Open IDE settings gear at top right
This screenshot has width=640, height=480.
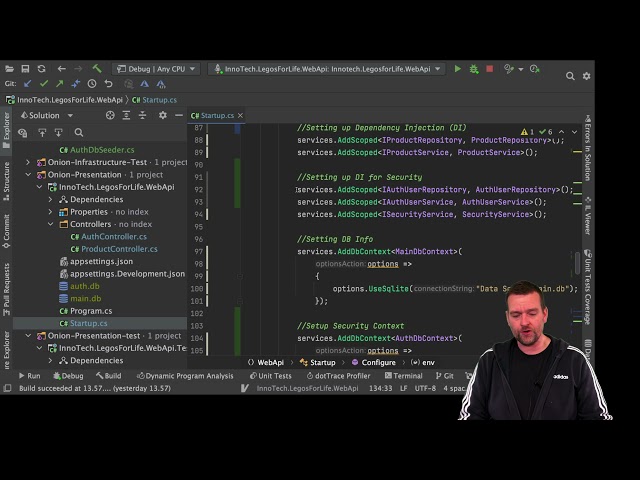pyautogui.click(x=587, y=76)
